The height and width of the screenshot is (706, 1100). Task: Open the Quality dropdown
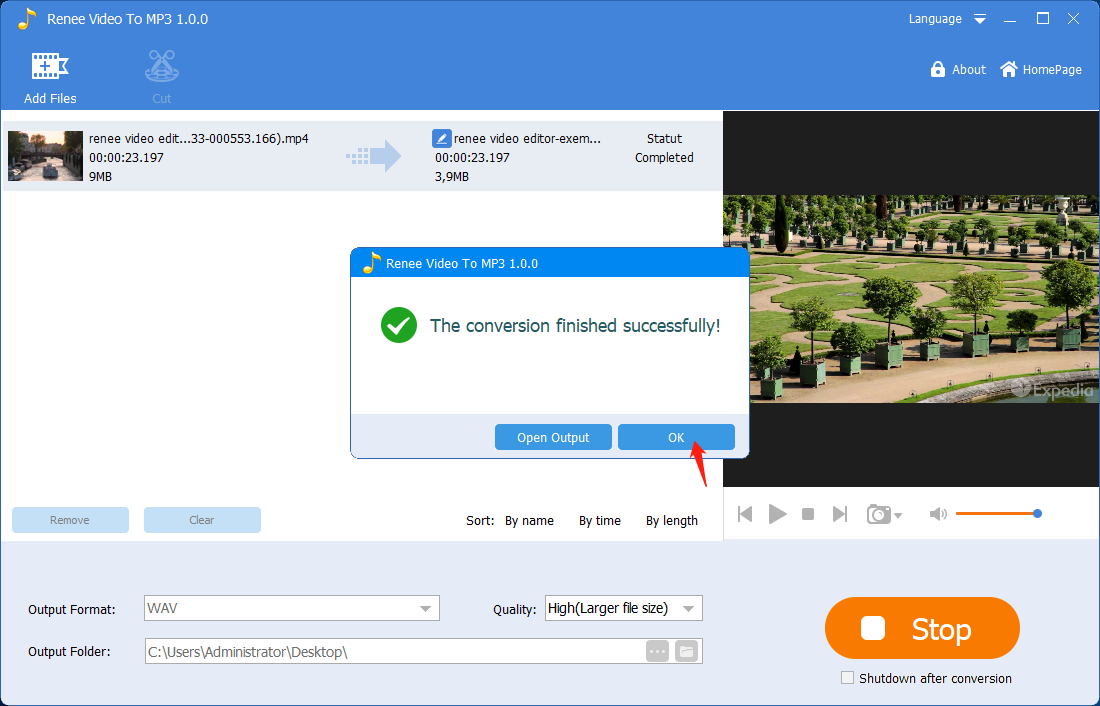point(688,608)
